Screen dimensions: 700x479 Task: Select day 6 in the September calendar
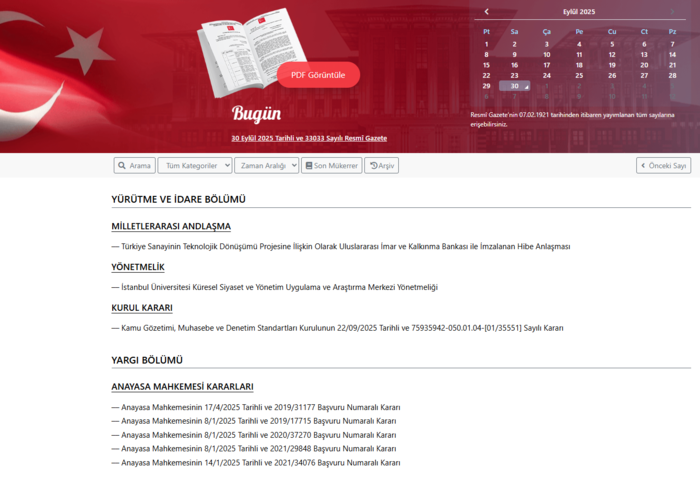point(644,44)
